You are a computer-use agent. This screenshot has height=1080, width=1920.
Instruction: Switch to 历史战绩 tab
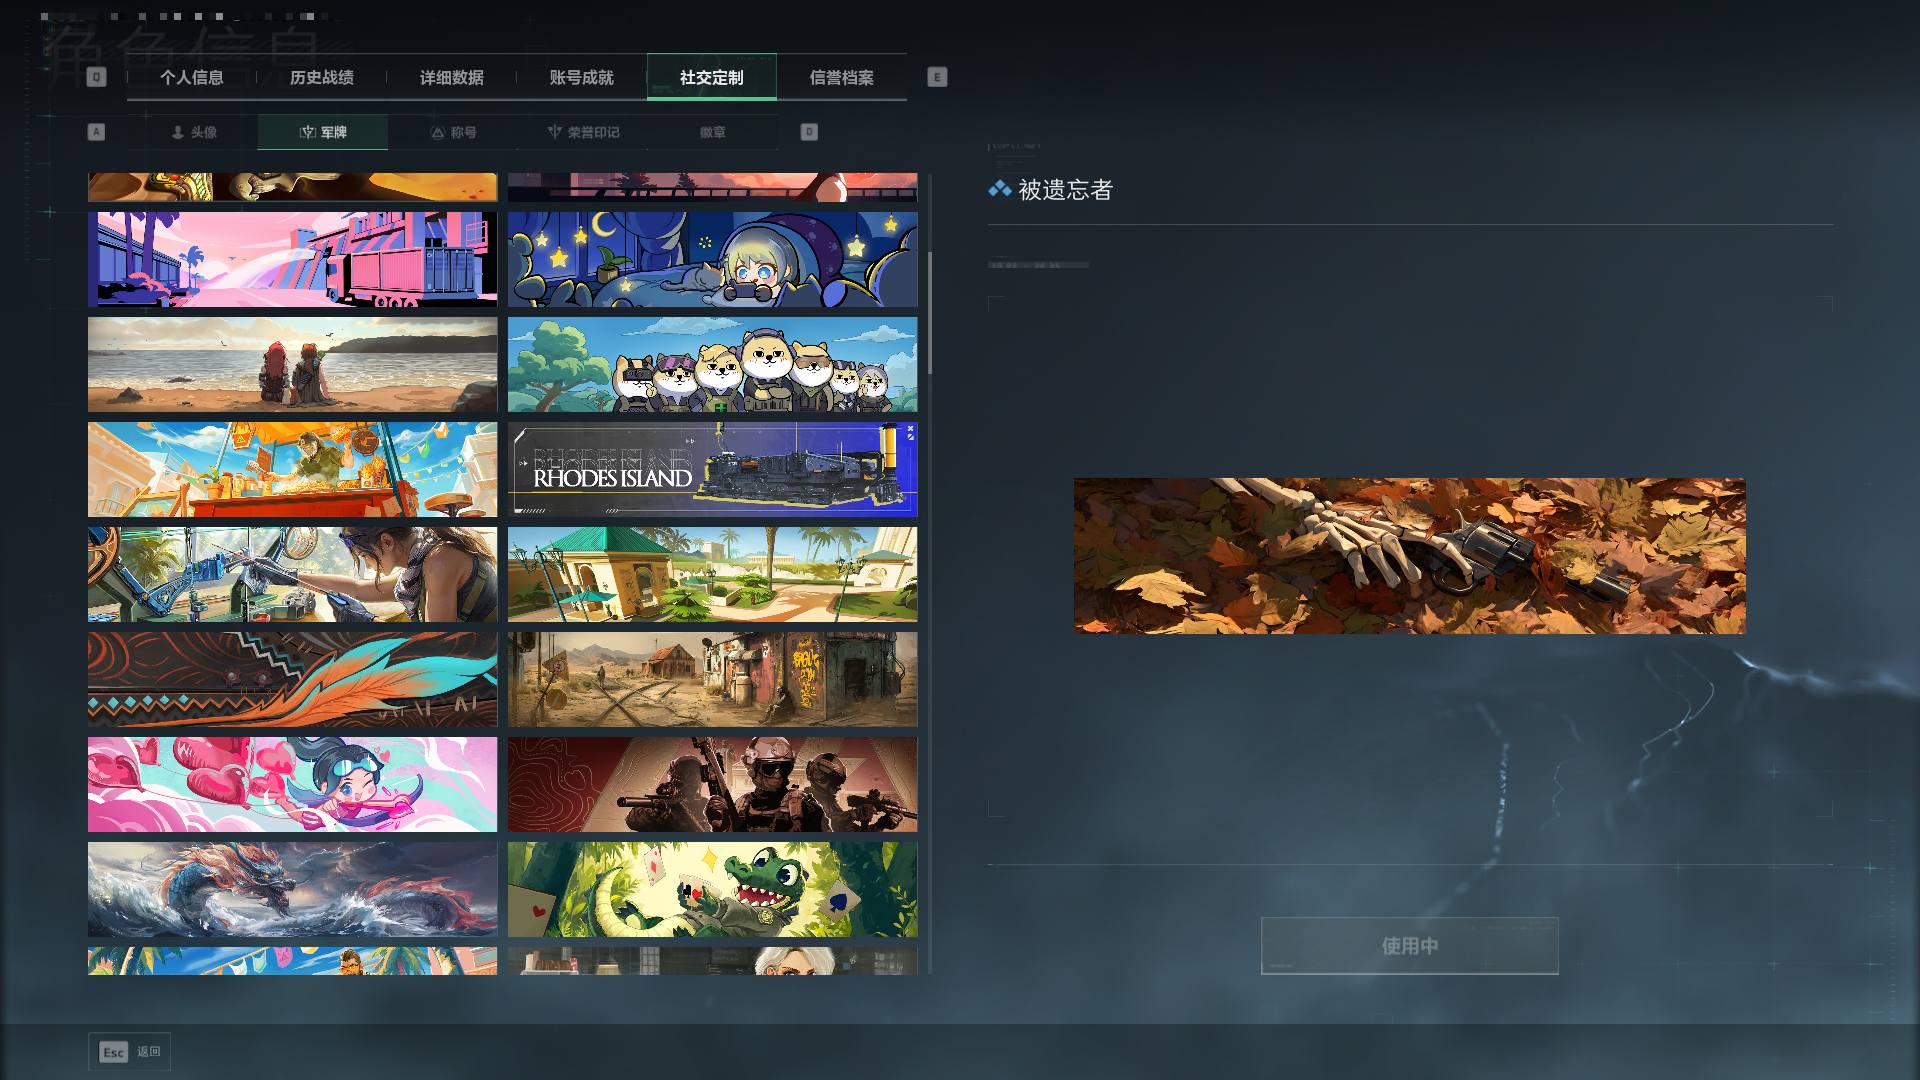pyautogui.click(x=322, y=77)
